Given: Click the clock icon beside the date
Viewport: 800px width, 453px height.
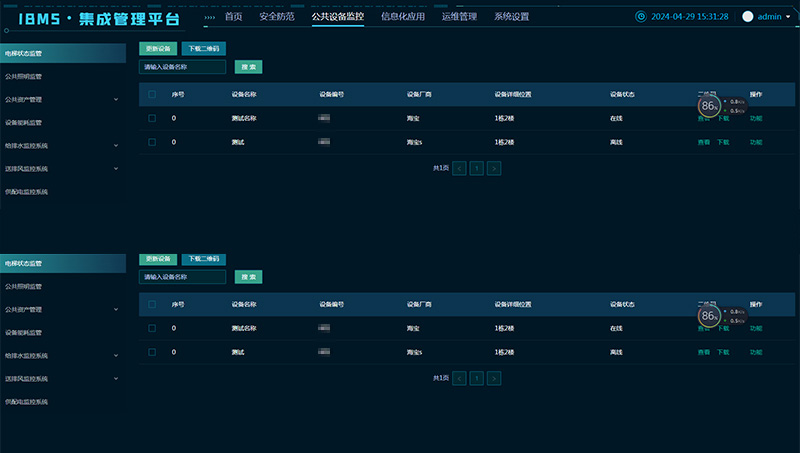Looking at the screenshot, I should click(x=641, y=17).
